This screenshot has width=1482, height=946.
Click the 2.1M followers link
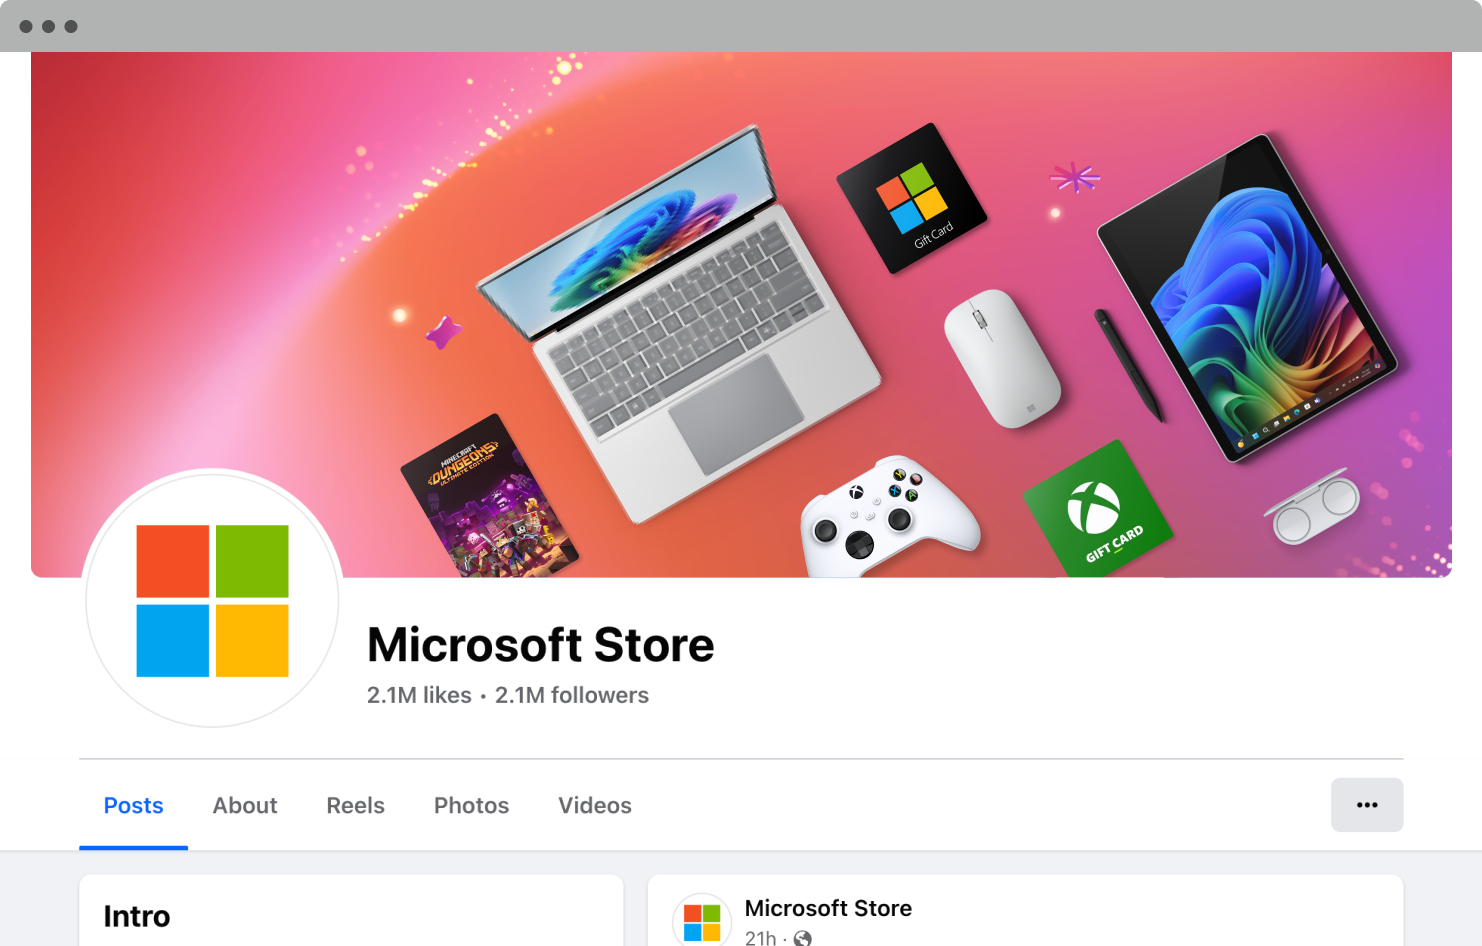coord(572,695)
